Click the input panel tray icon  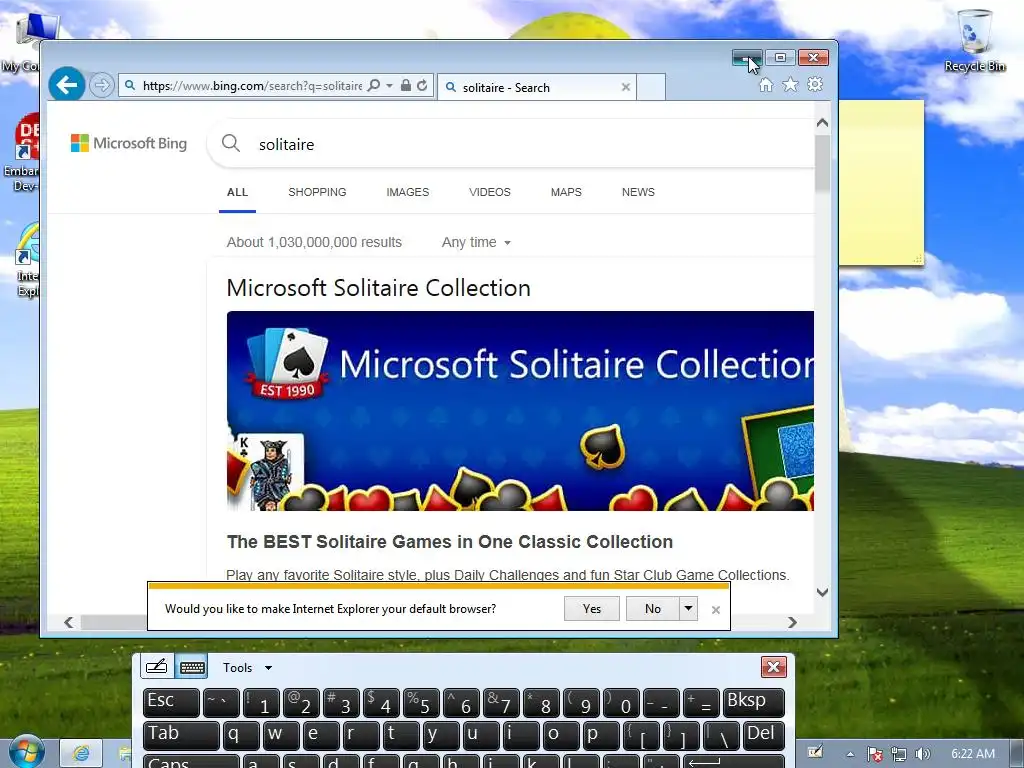[x=816, y=752]
